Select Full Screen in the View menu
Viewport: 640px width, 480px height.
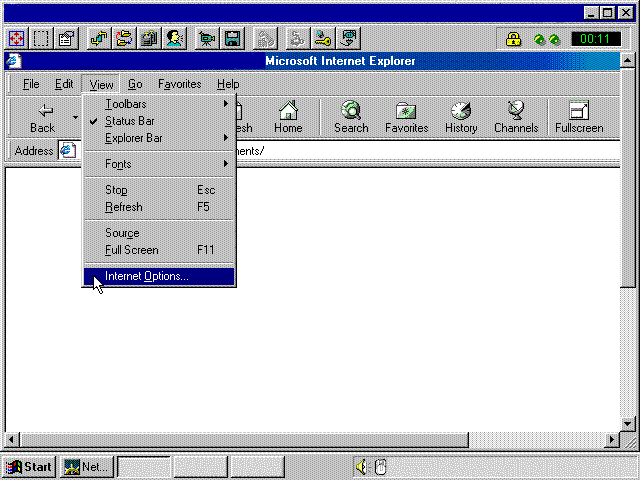pos(159,250)
